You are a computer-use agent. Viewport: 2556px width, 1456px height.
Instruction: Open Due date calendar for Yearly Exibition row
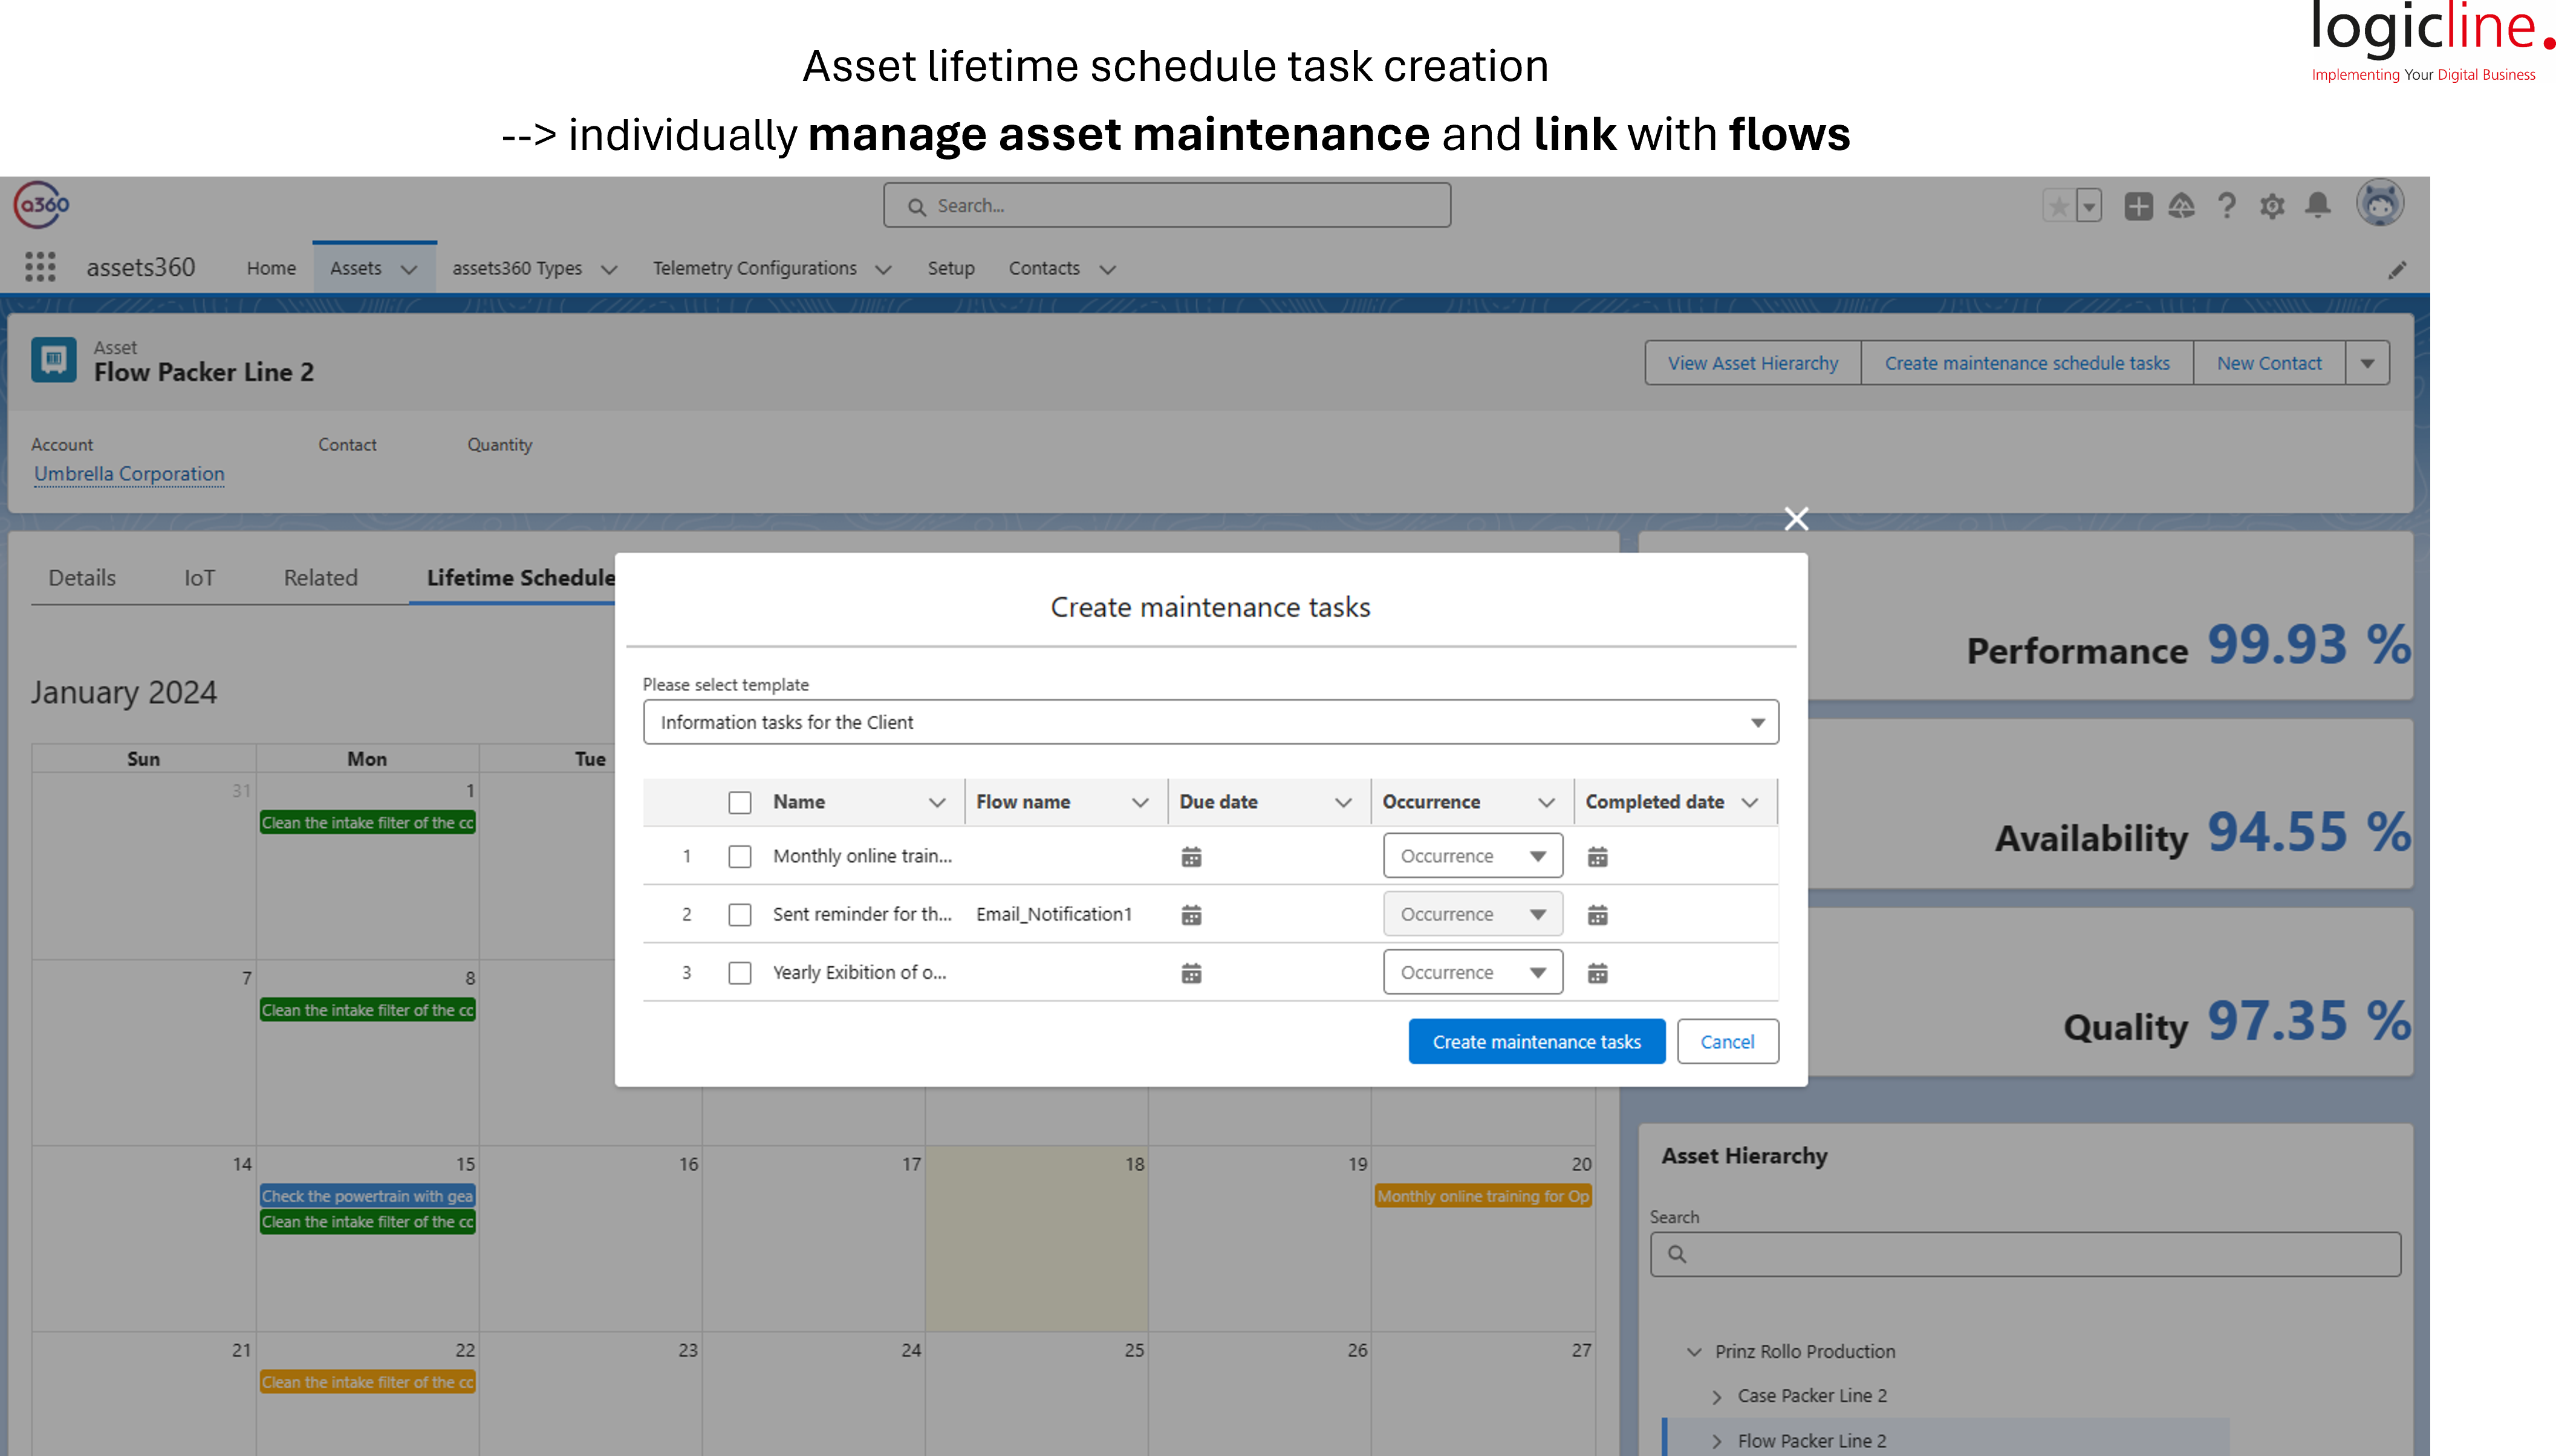click(x=1191, y=973)
